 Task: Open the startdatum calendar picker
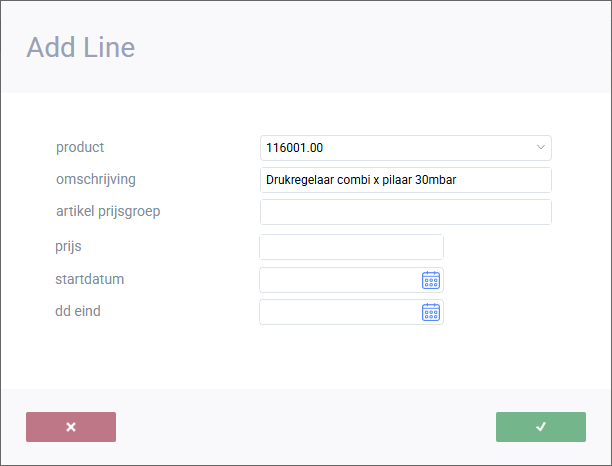tap(431, 280)
